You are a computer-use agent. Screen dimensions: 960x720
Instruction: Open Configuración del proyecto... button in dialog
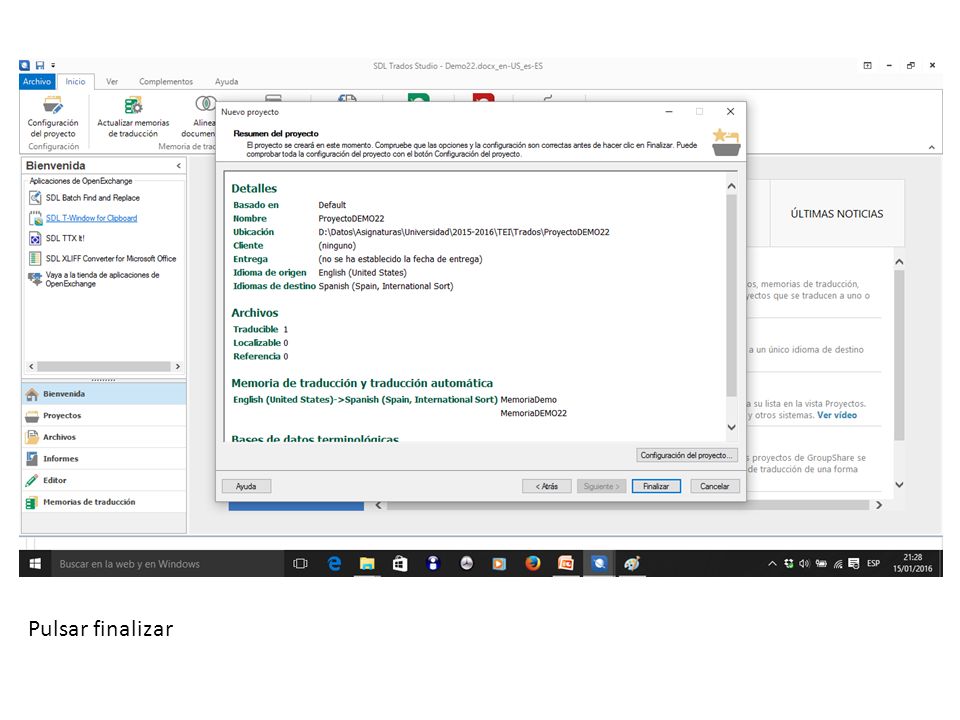pyautogui.click(x=686, y=455)
